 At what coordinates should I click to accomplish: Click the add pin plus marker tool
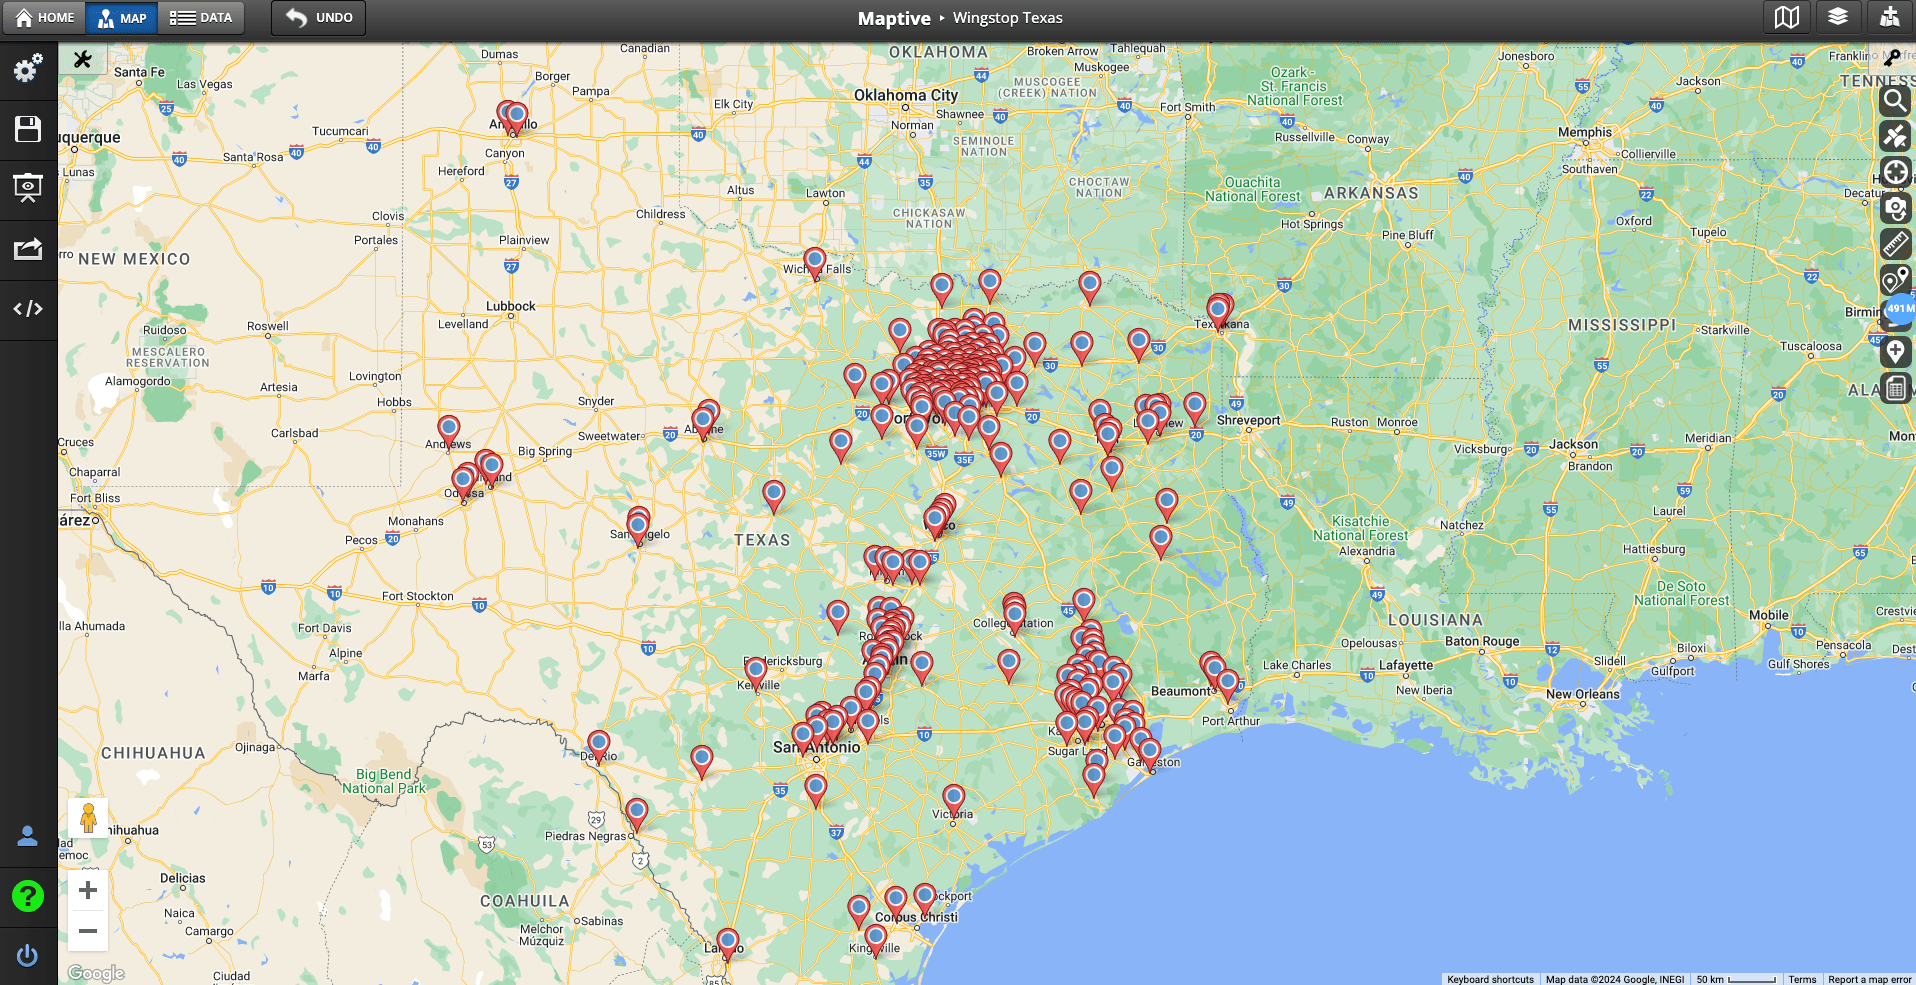[1895, 352]
